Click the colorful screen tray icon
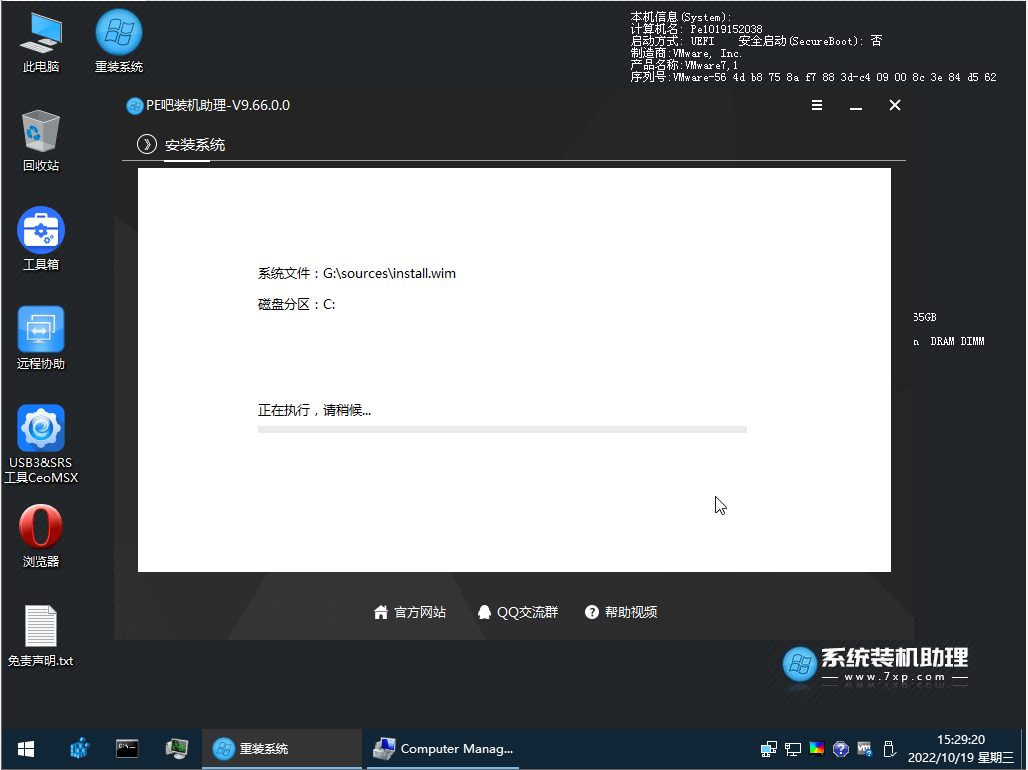Image resolution: width=1028 pixels, height=770 pixels. 817,748
